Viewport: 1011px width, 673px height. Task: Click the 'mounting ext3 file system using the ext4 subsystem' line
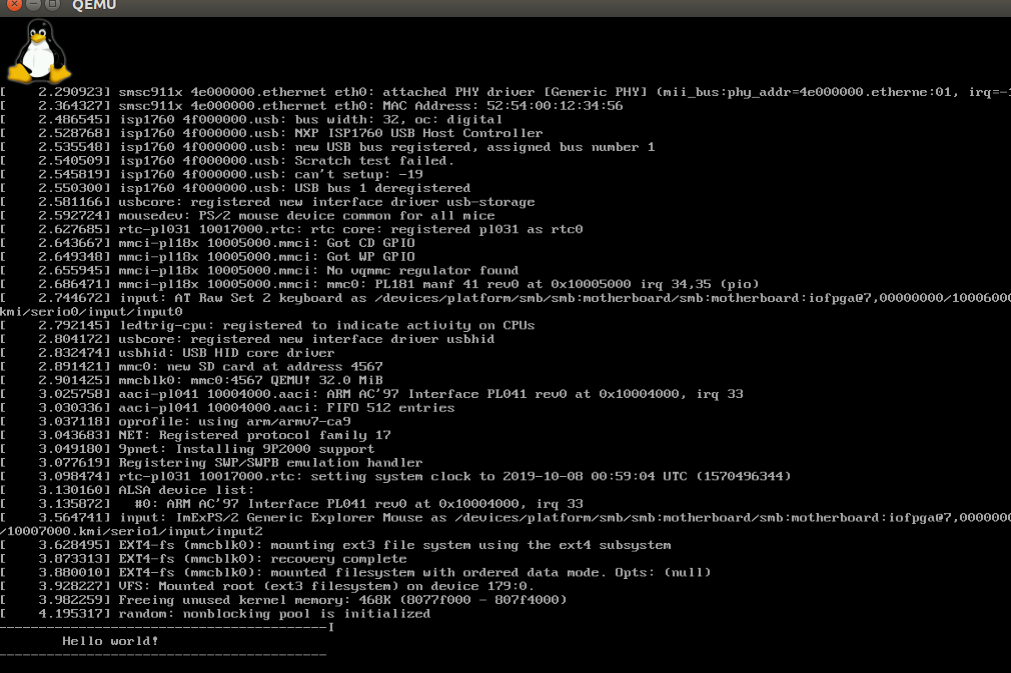click(x=336, y=545)
